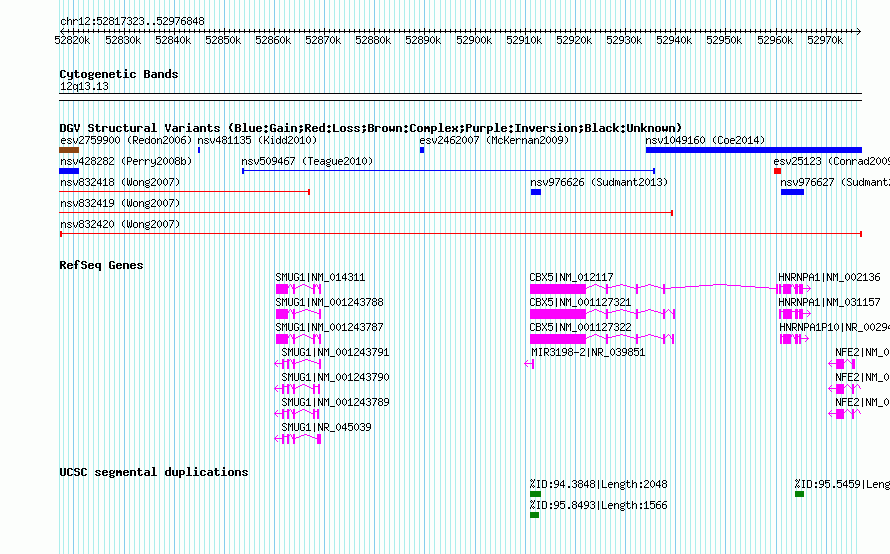Viewport: 890px width, 554px height.
Task: Click the green block under %ID:95.8493 label
Action: coord(534,515)
